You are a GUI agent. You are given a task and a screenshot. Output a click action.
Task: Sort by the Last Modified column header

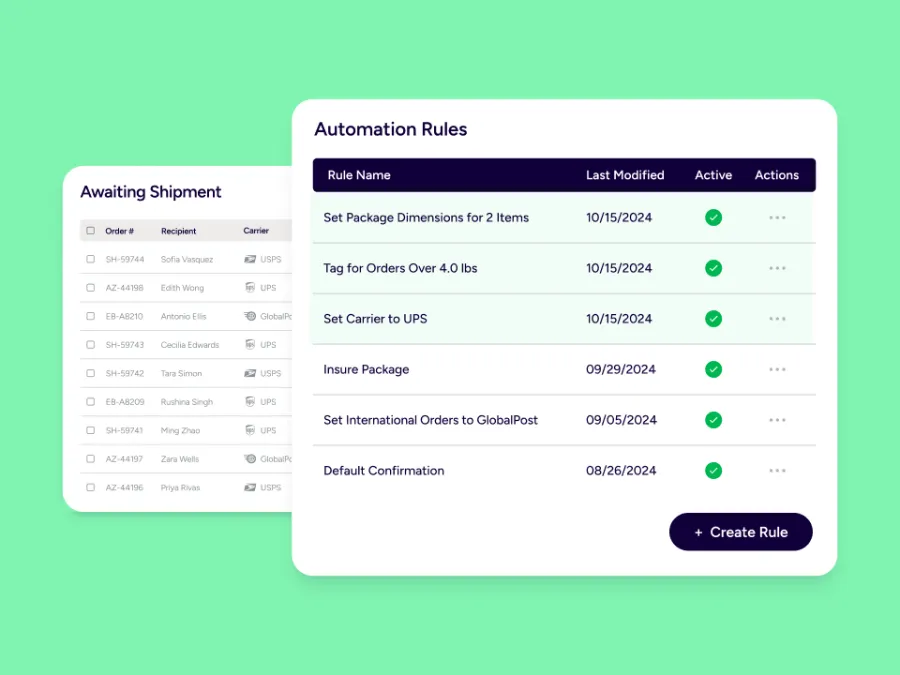[624, 175]
